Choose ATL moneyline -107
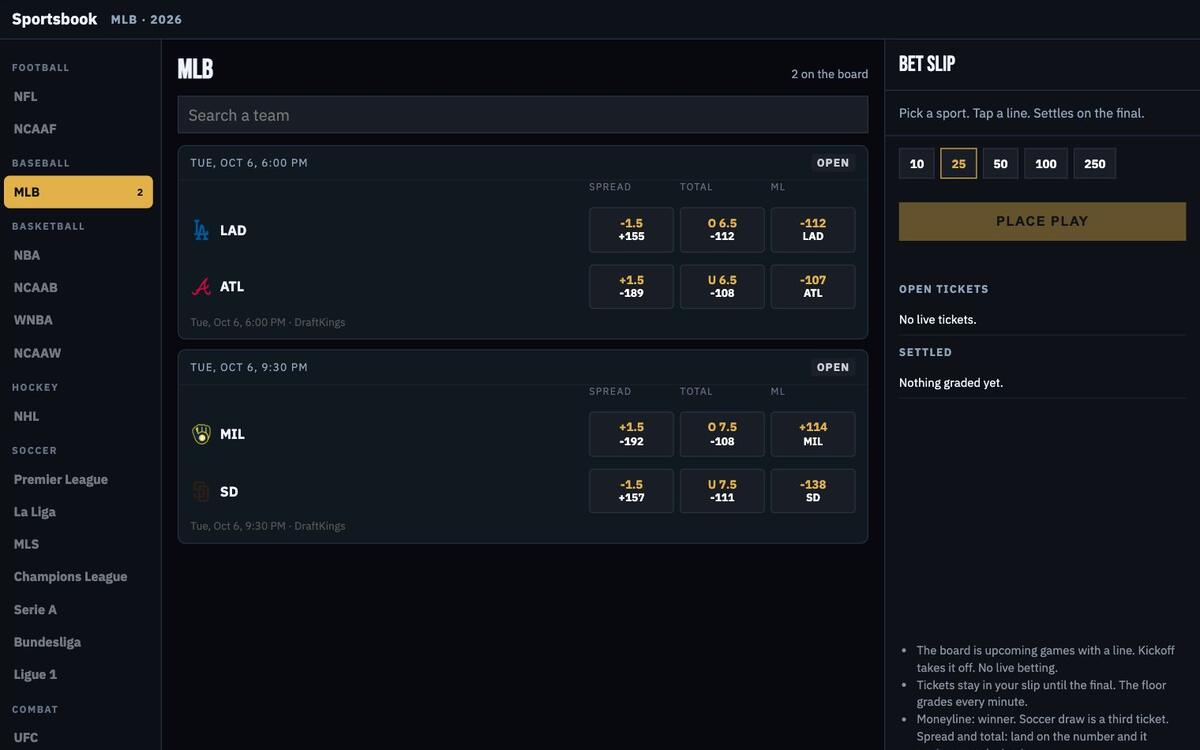1200x750 pixels. pyautogui.click(x=813, y=287)
